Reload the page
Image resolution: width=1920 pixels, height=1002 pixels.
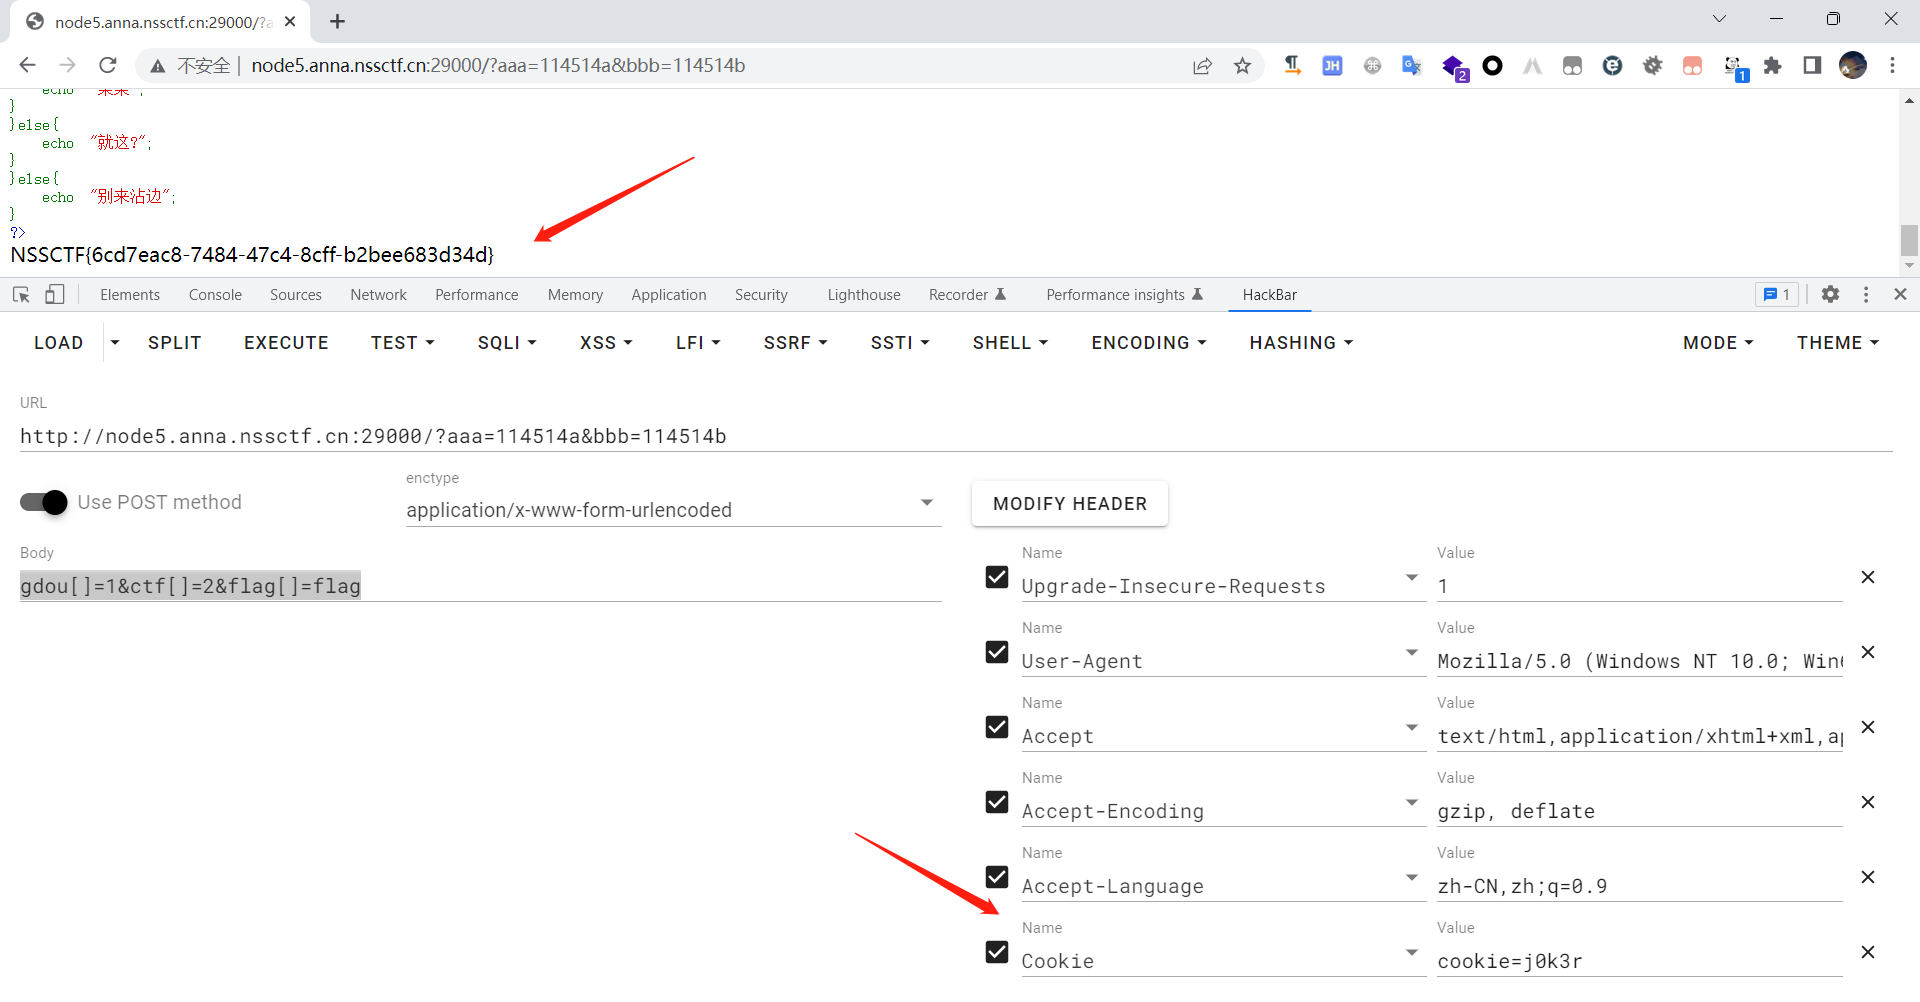coord(108,66)
